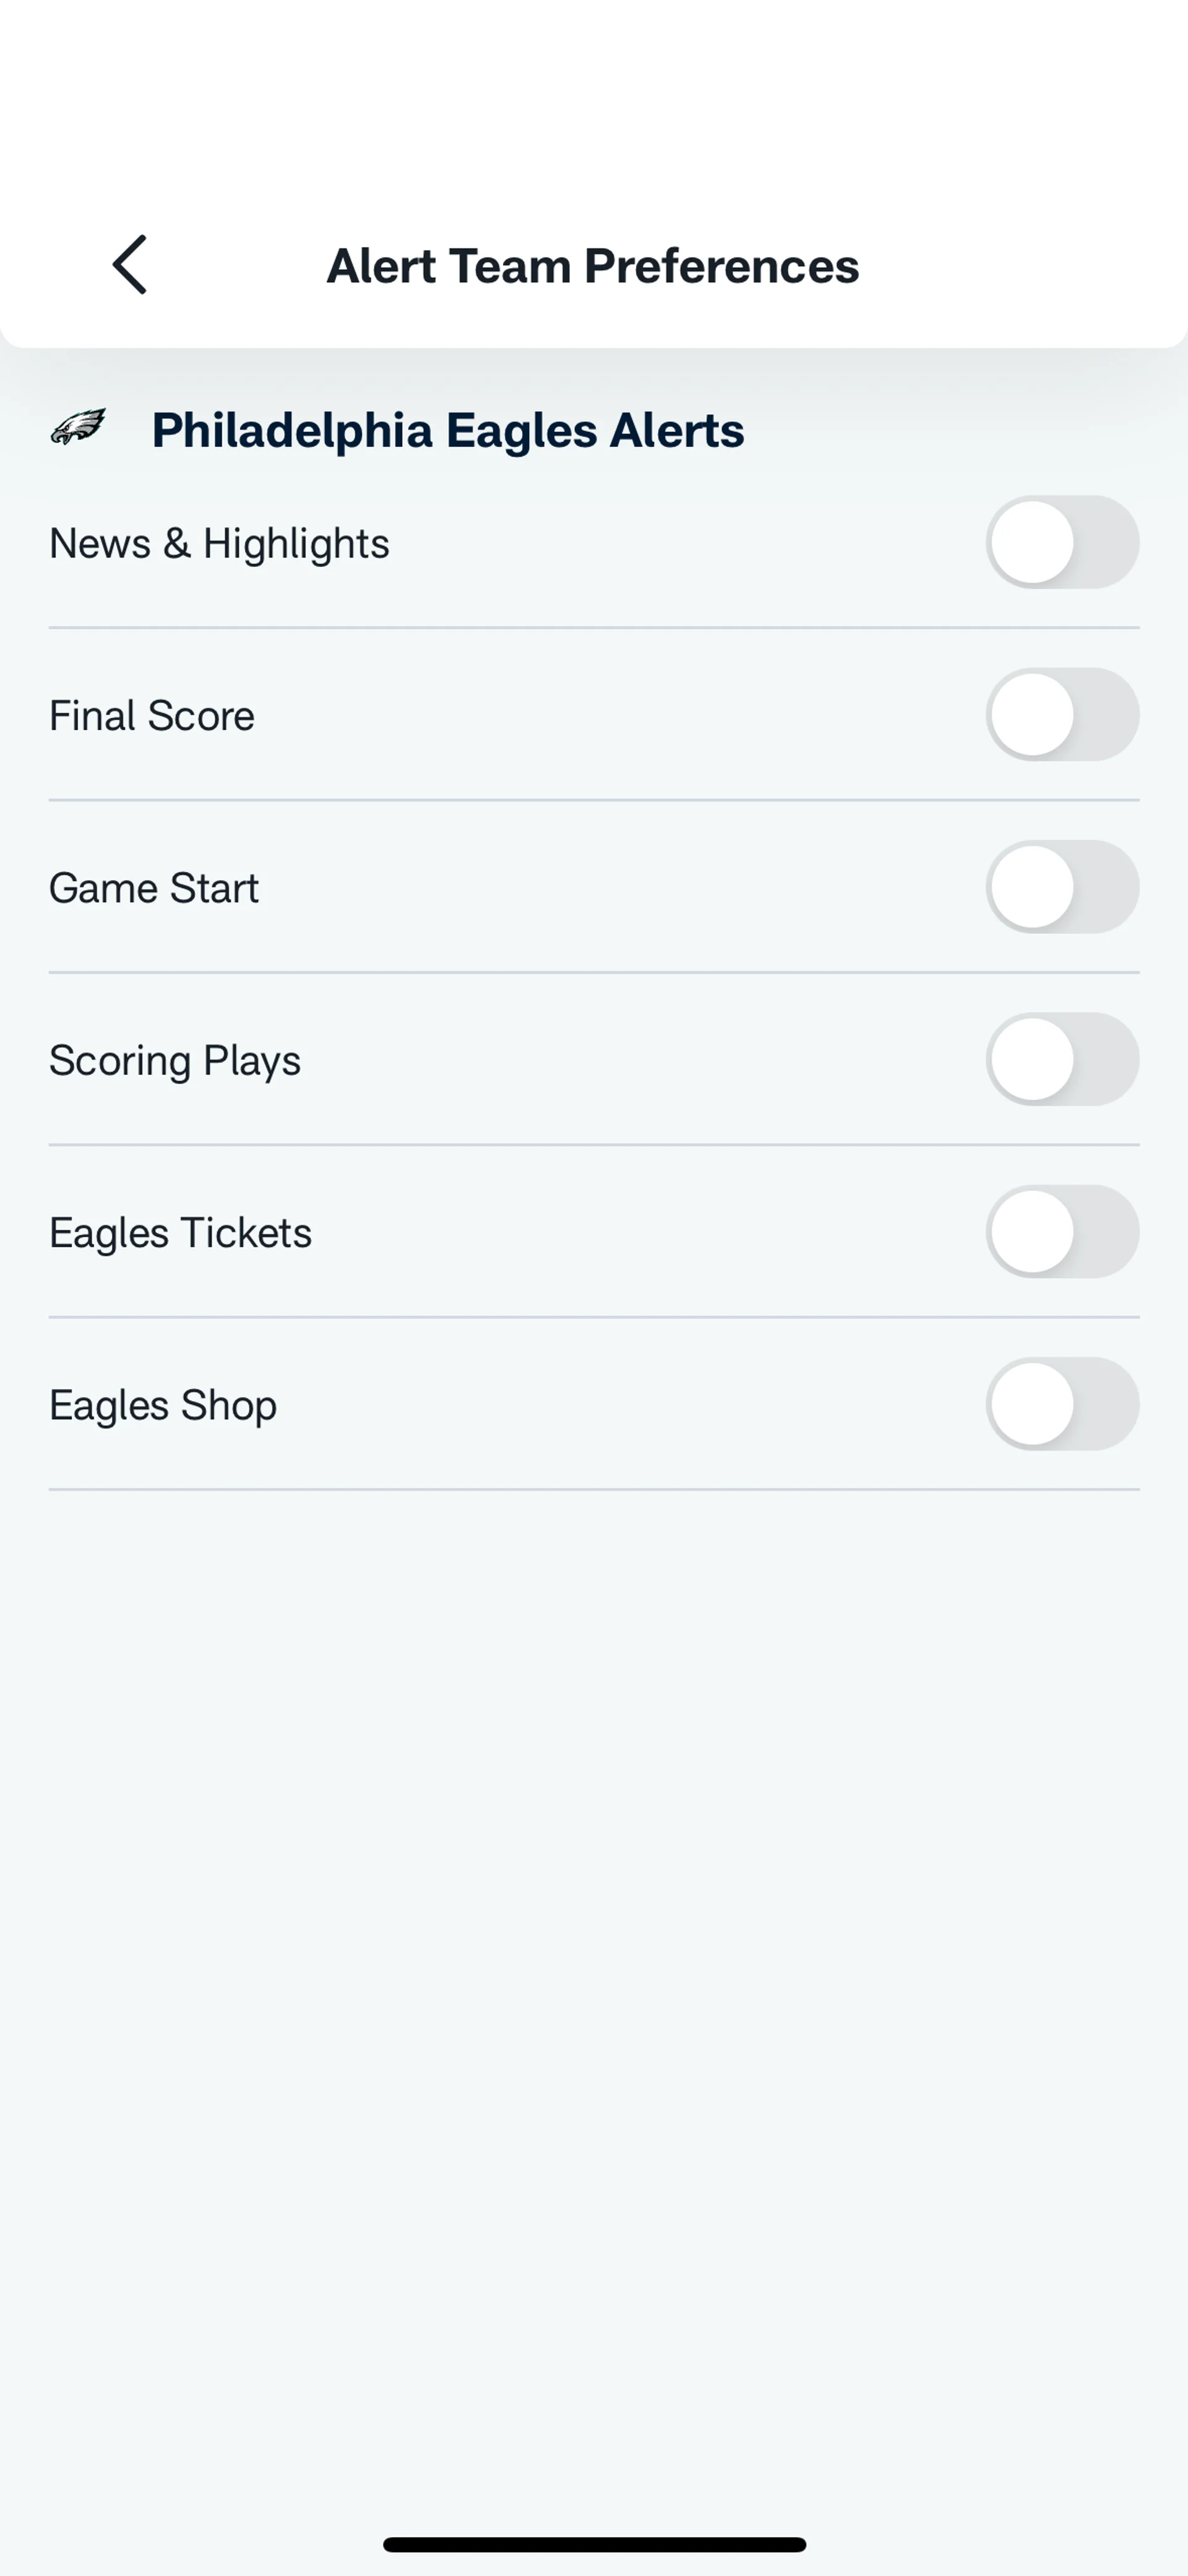Click the Alert Team Preferences title
Image resolution: width=1188 pixels, height=2576 pixels.
point(593,266)
